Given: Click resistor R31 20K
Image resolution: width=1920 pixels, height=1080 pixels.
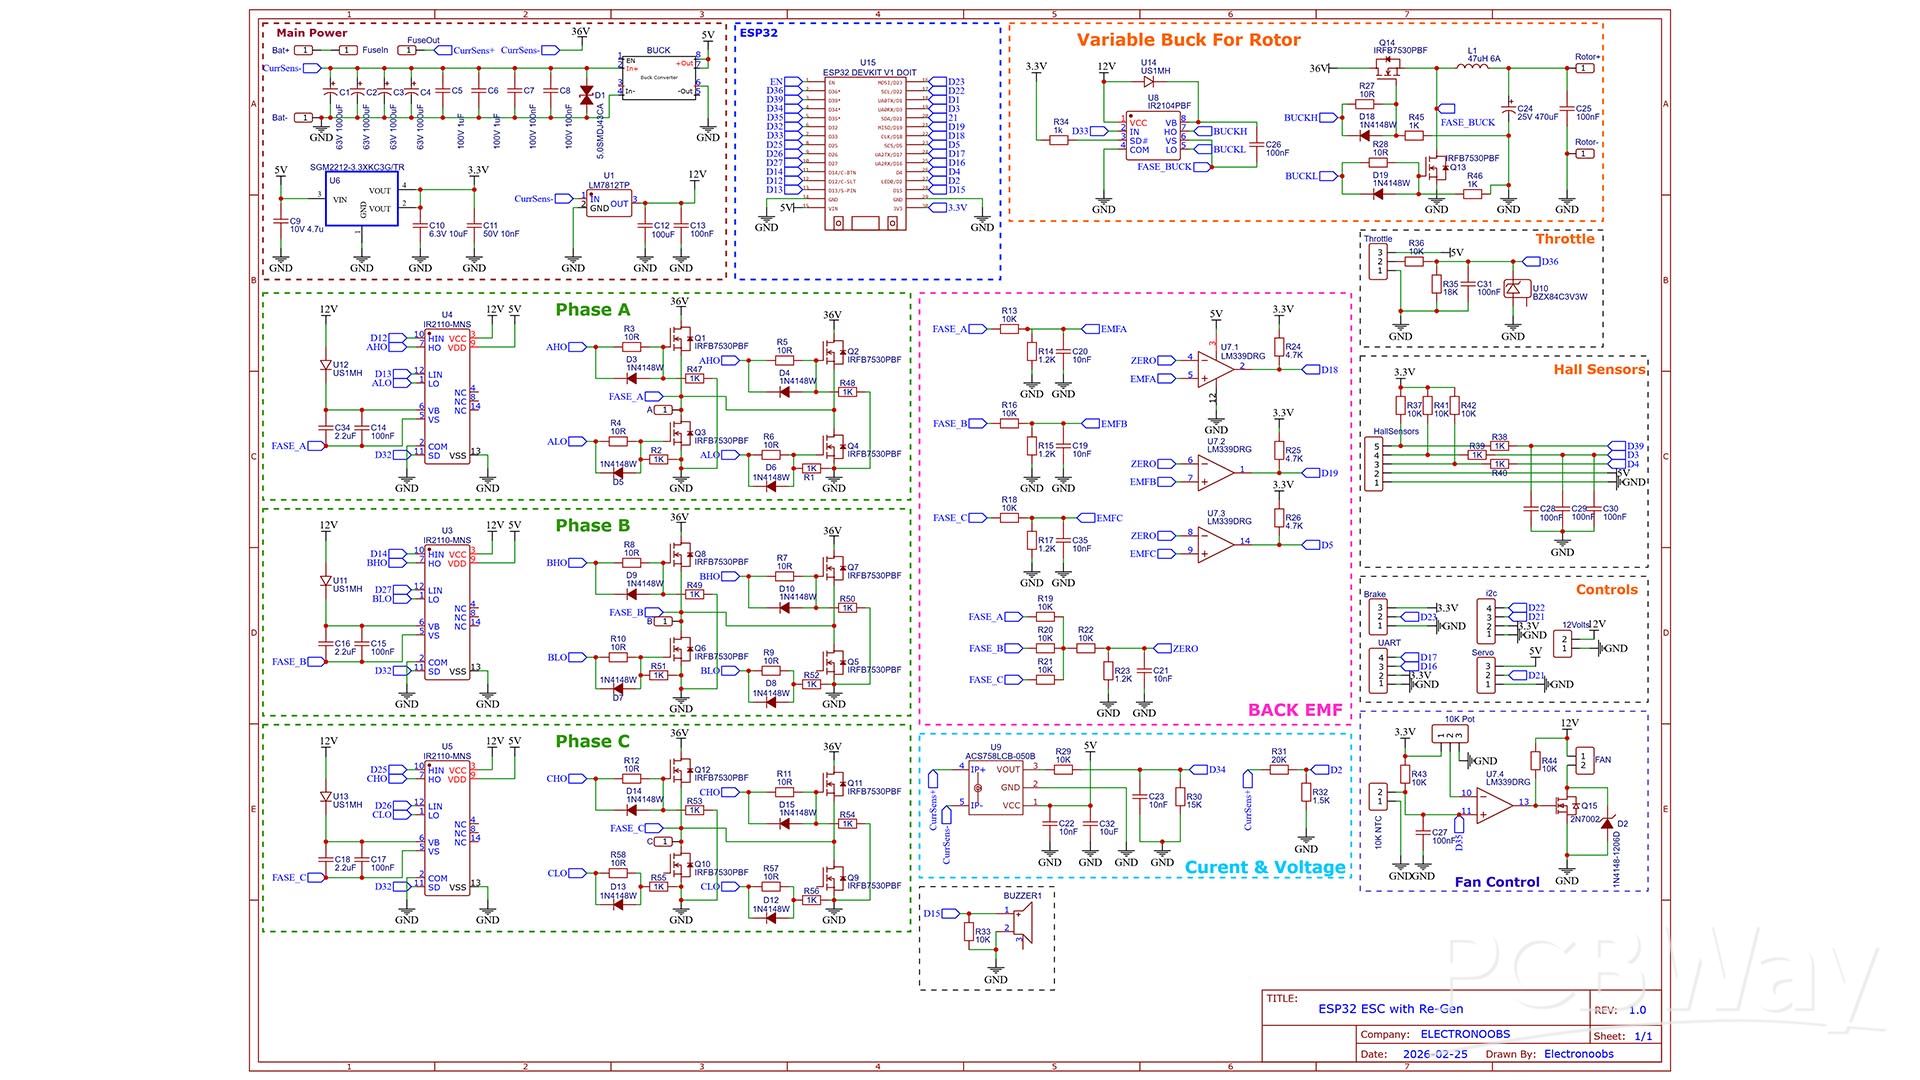Looking at the screenshot, I should pyautogui.click(x=1278, y=770).
